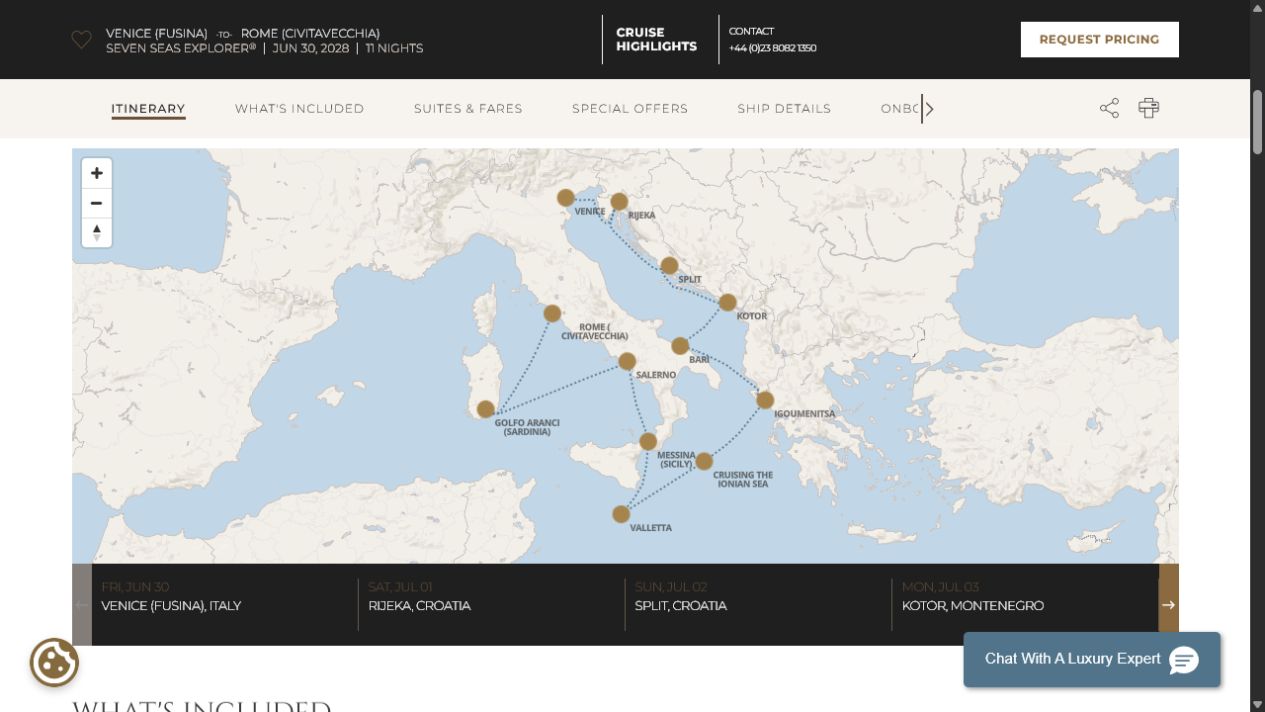1265x712 pixels.
Task: Select the Split map marker
Action: point(669,266)
